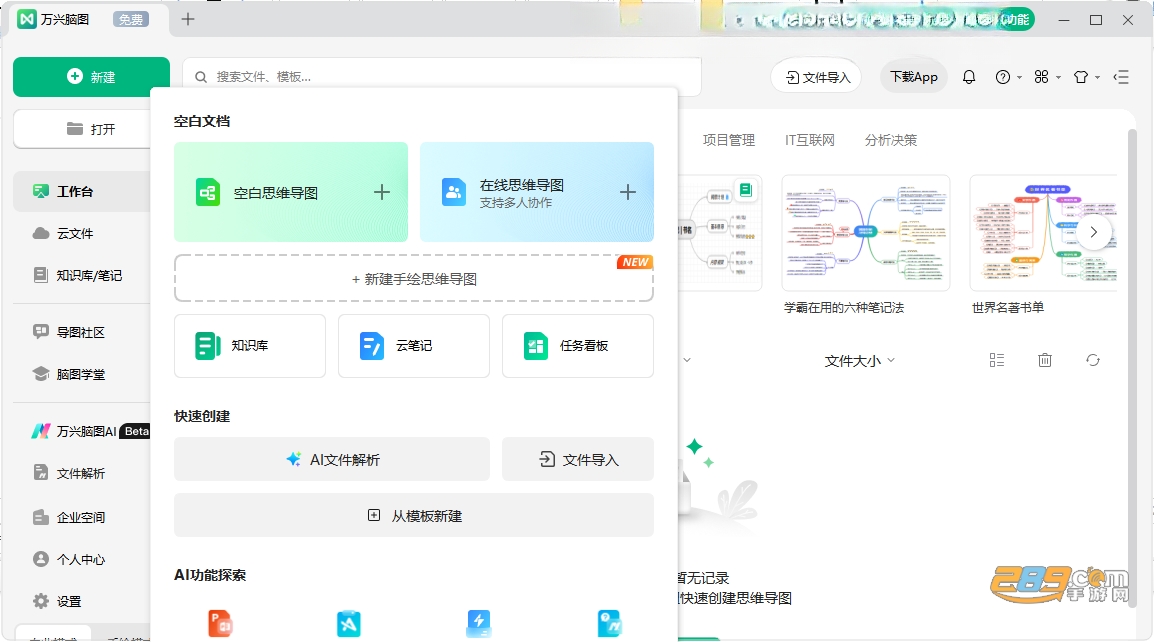This screenshot has width=1154, height=642.
Task: Click 文件导入 in the quick-create section
Action: click(578, 459)
